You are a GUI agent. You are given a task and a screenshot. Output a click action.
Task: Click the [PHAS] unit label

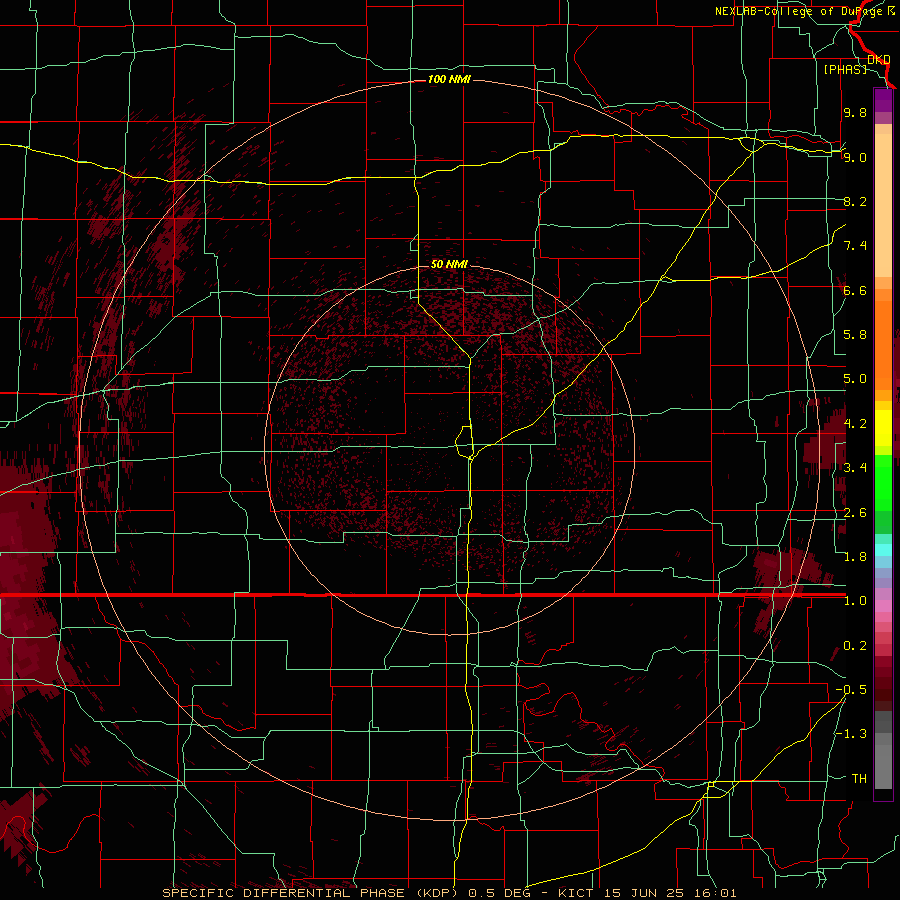coord(845,69)
